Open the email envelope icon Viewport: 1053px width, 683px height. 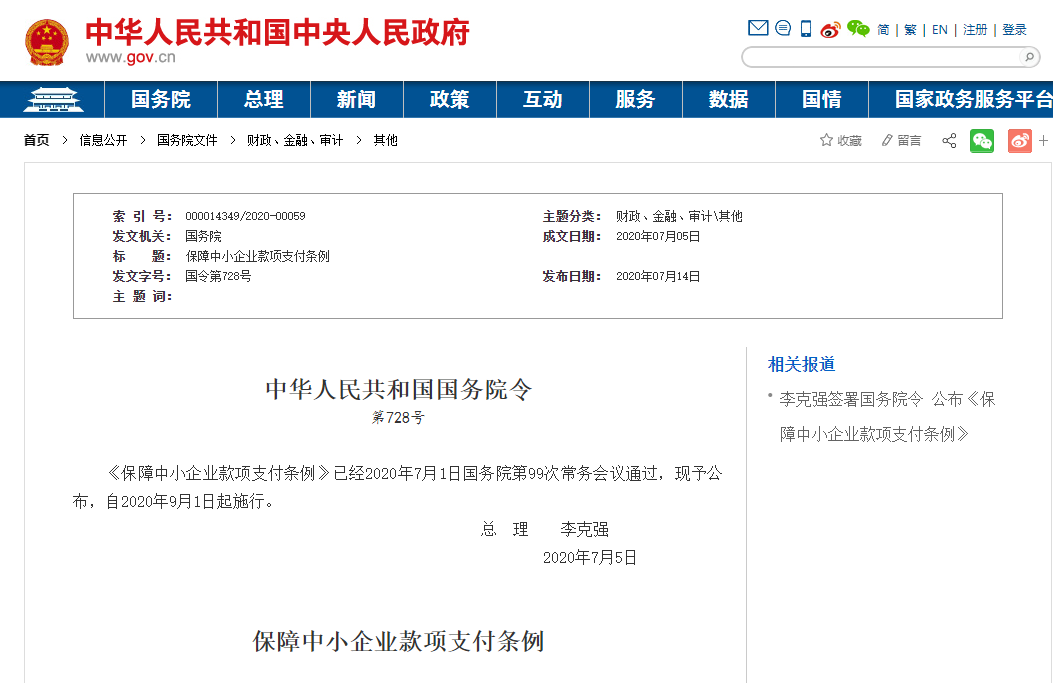758,28
